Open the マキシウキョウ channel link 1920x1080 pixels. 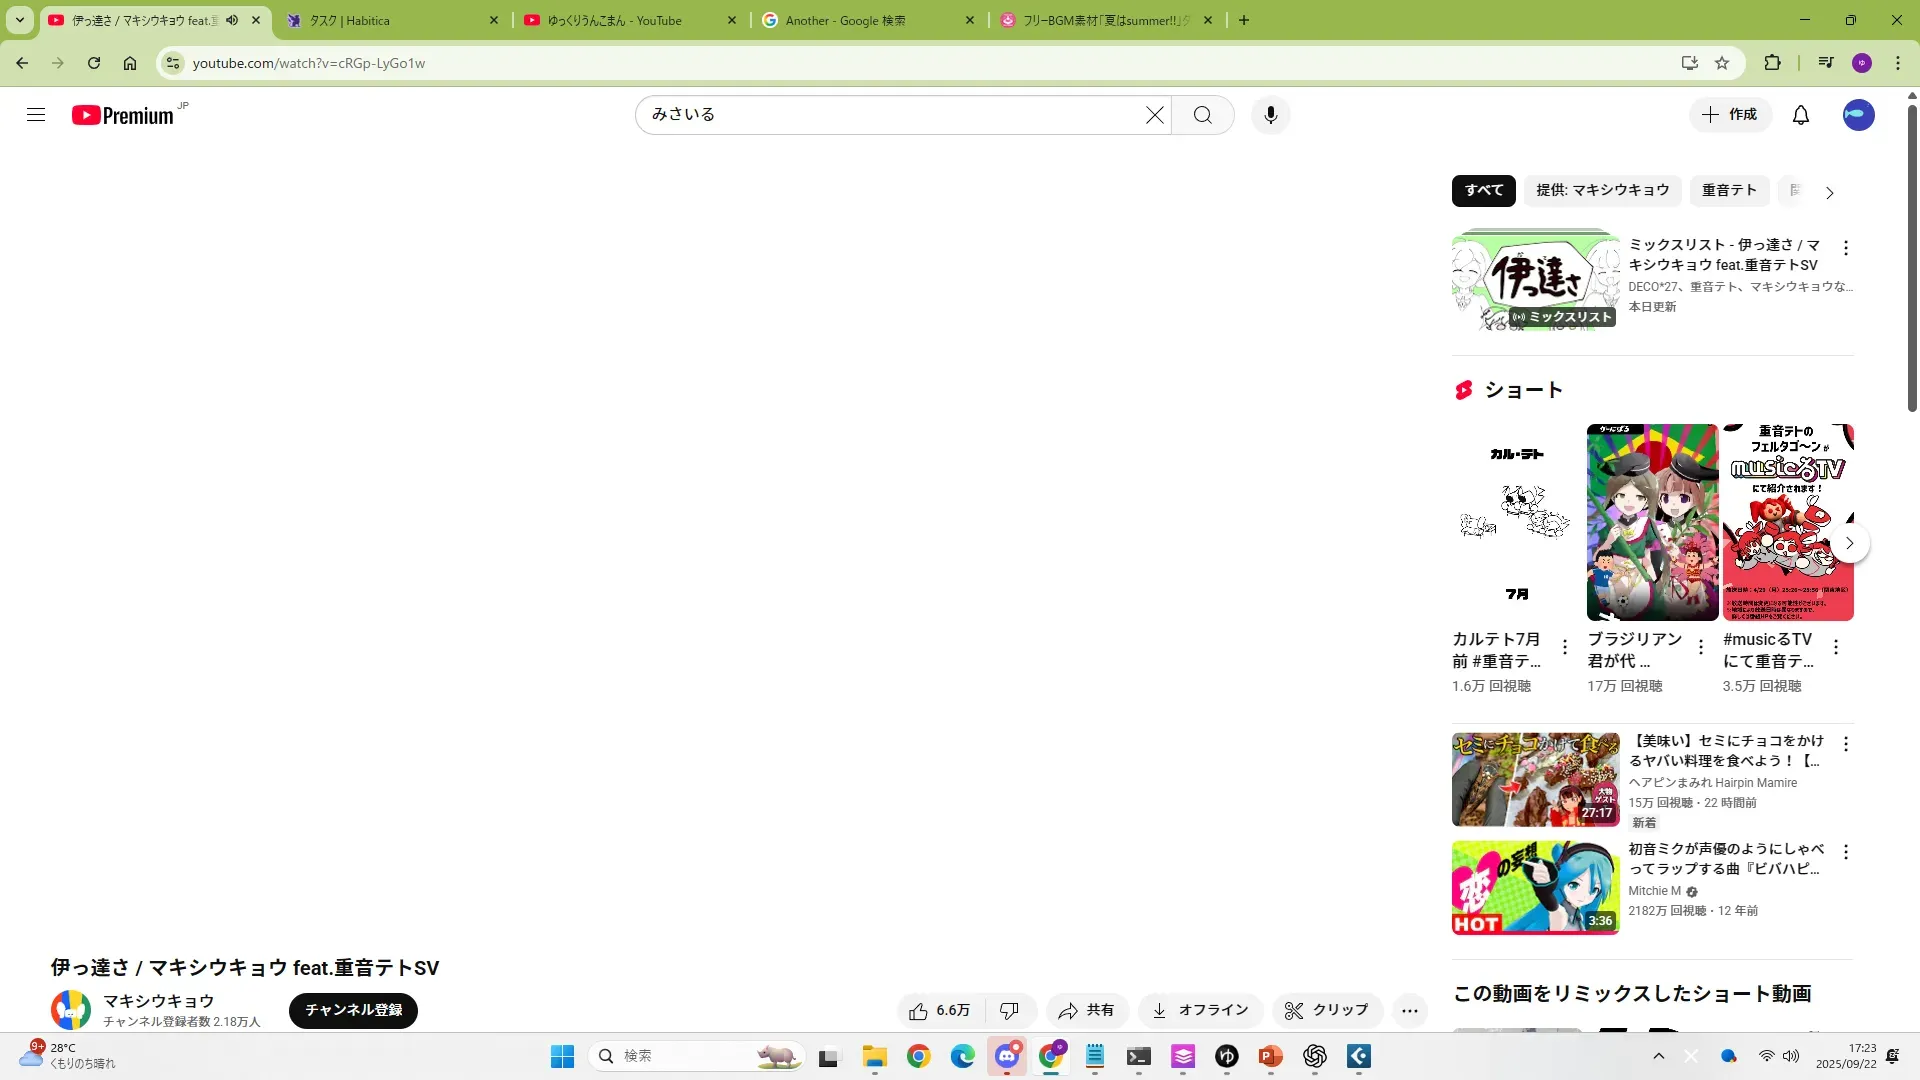coord(158,1000)
